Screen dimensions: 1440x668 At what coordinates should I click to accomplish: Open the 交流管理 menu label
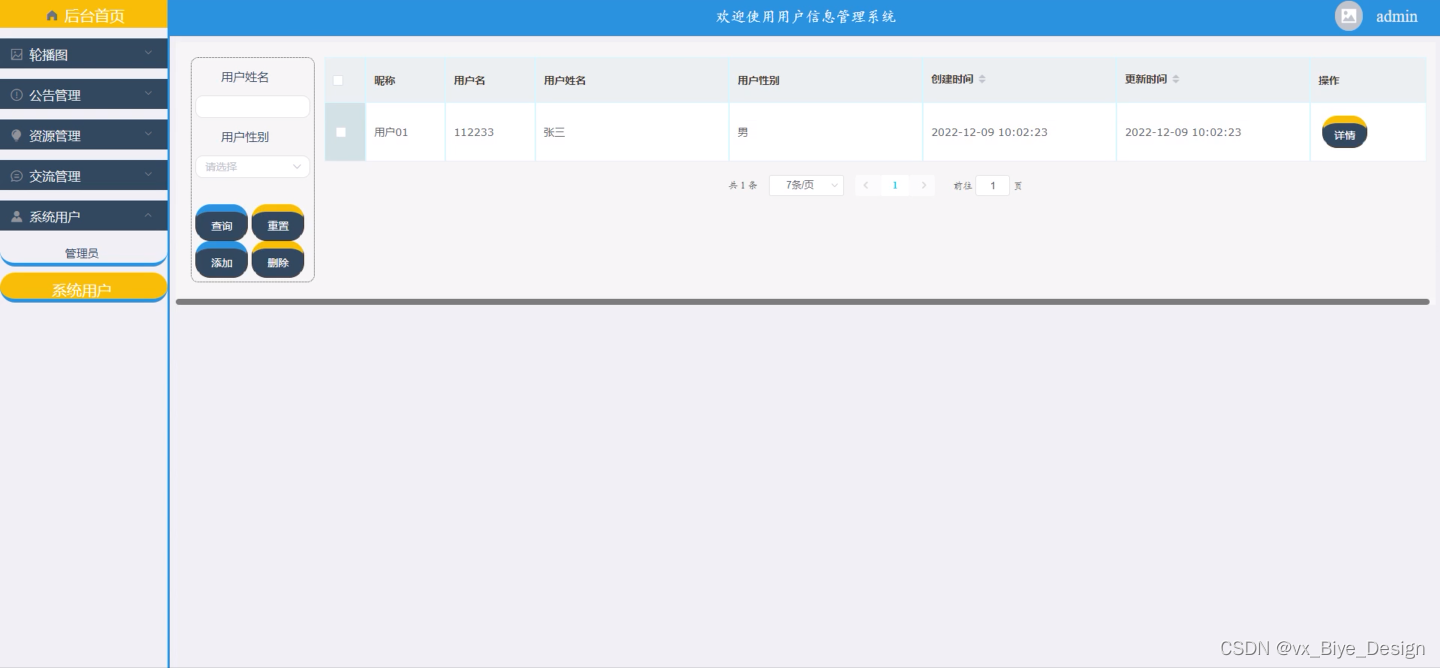point(55,176)
